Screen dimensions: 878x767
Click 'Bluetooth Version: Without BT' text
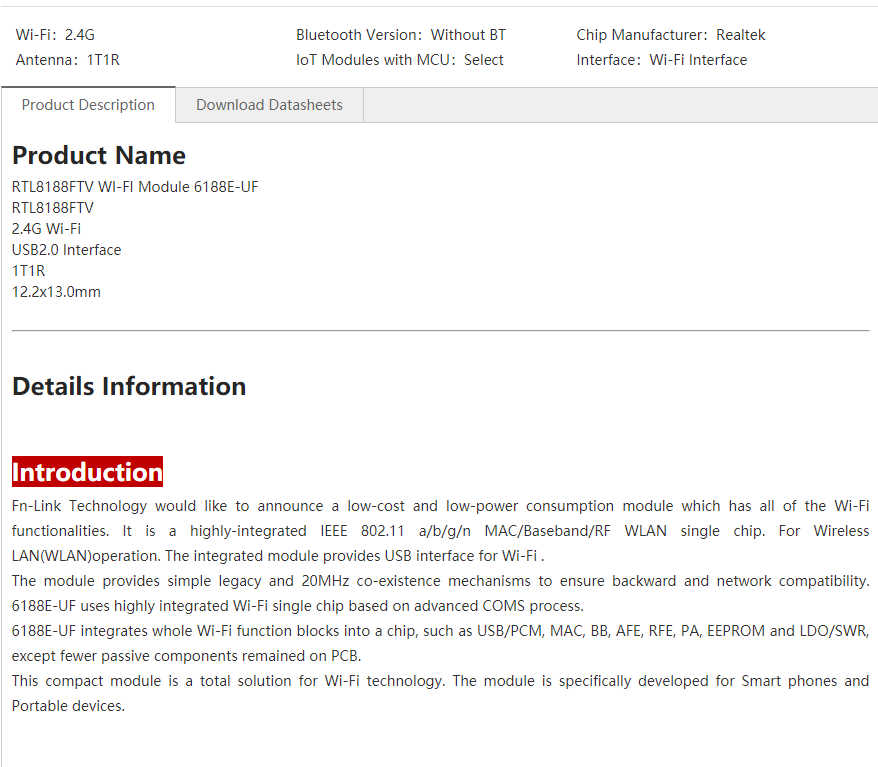[401, 35]
